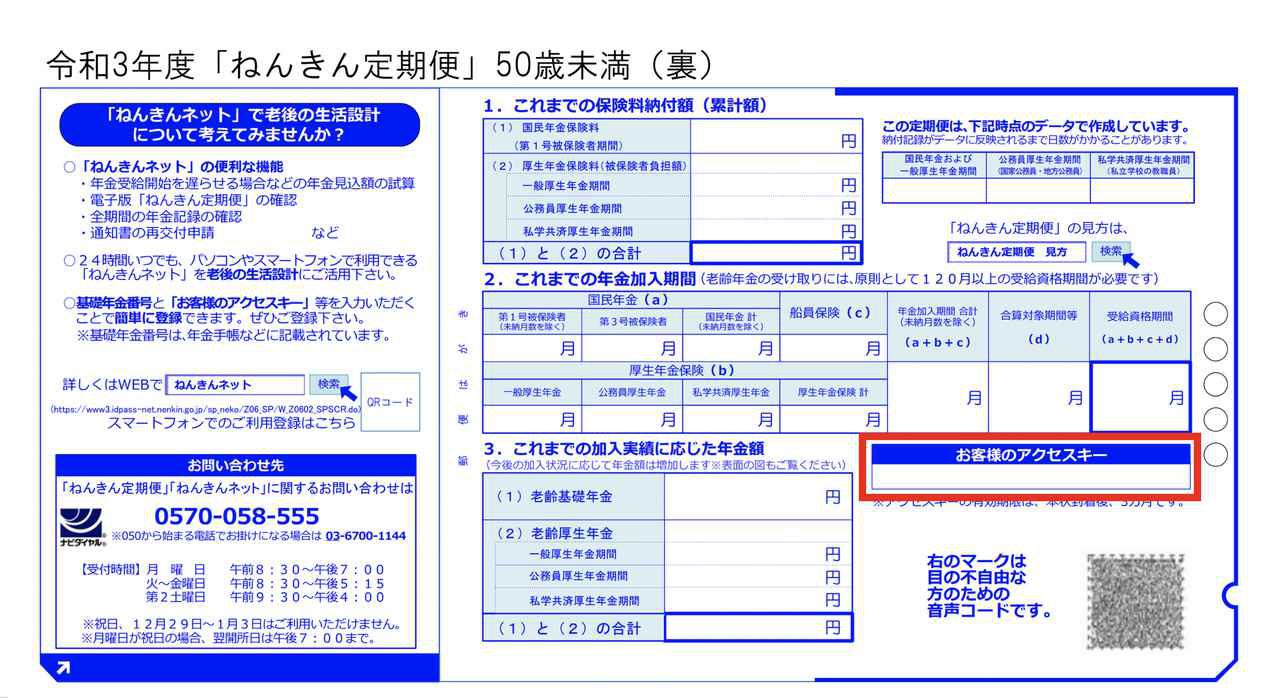Click 第2土曜日 午前9:30～午後4:00 line
The width and height of the screenshot is (1280, 698).
coord(265,597)
